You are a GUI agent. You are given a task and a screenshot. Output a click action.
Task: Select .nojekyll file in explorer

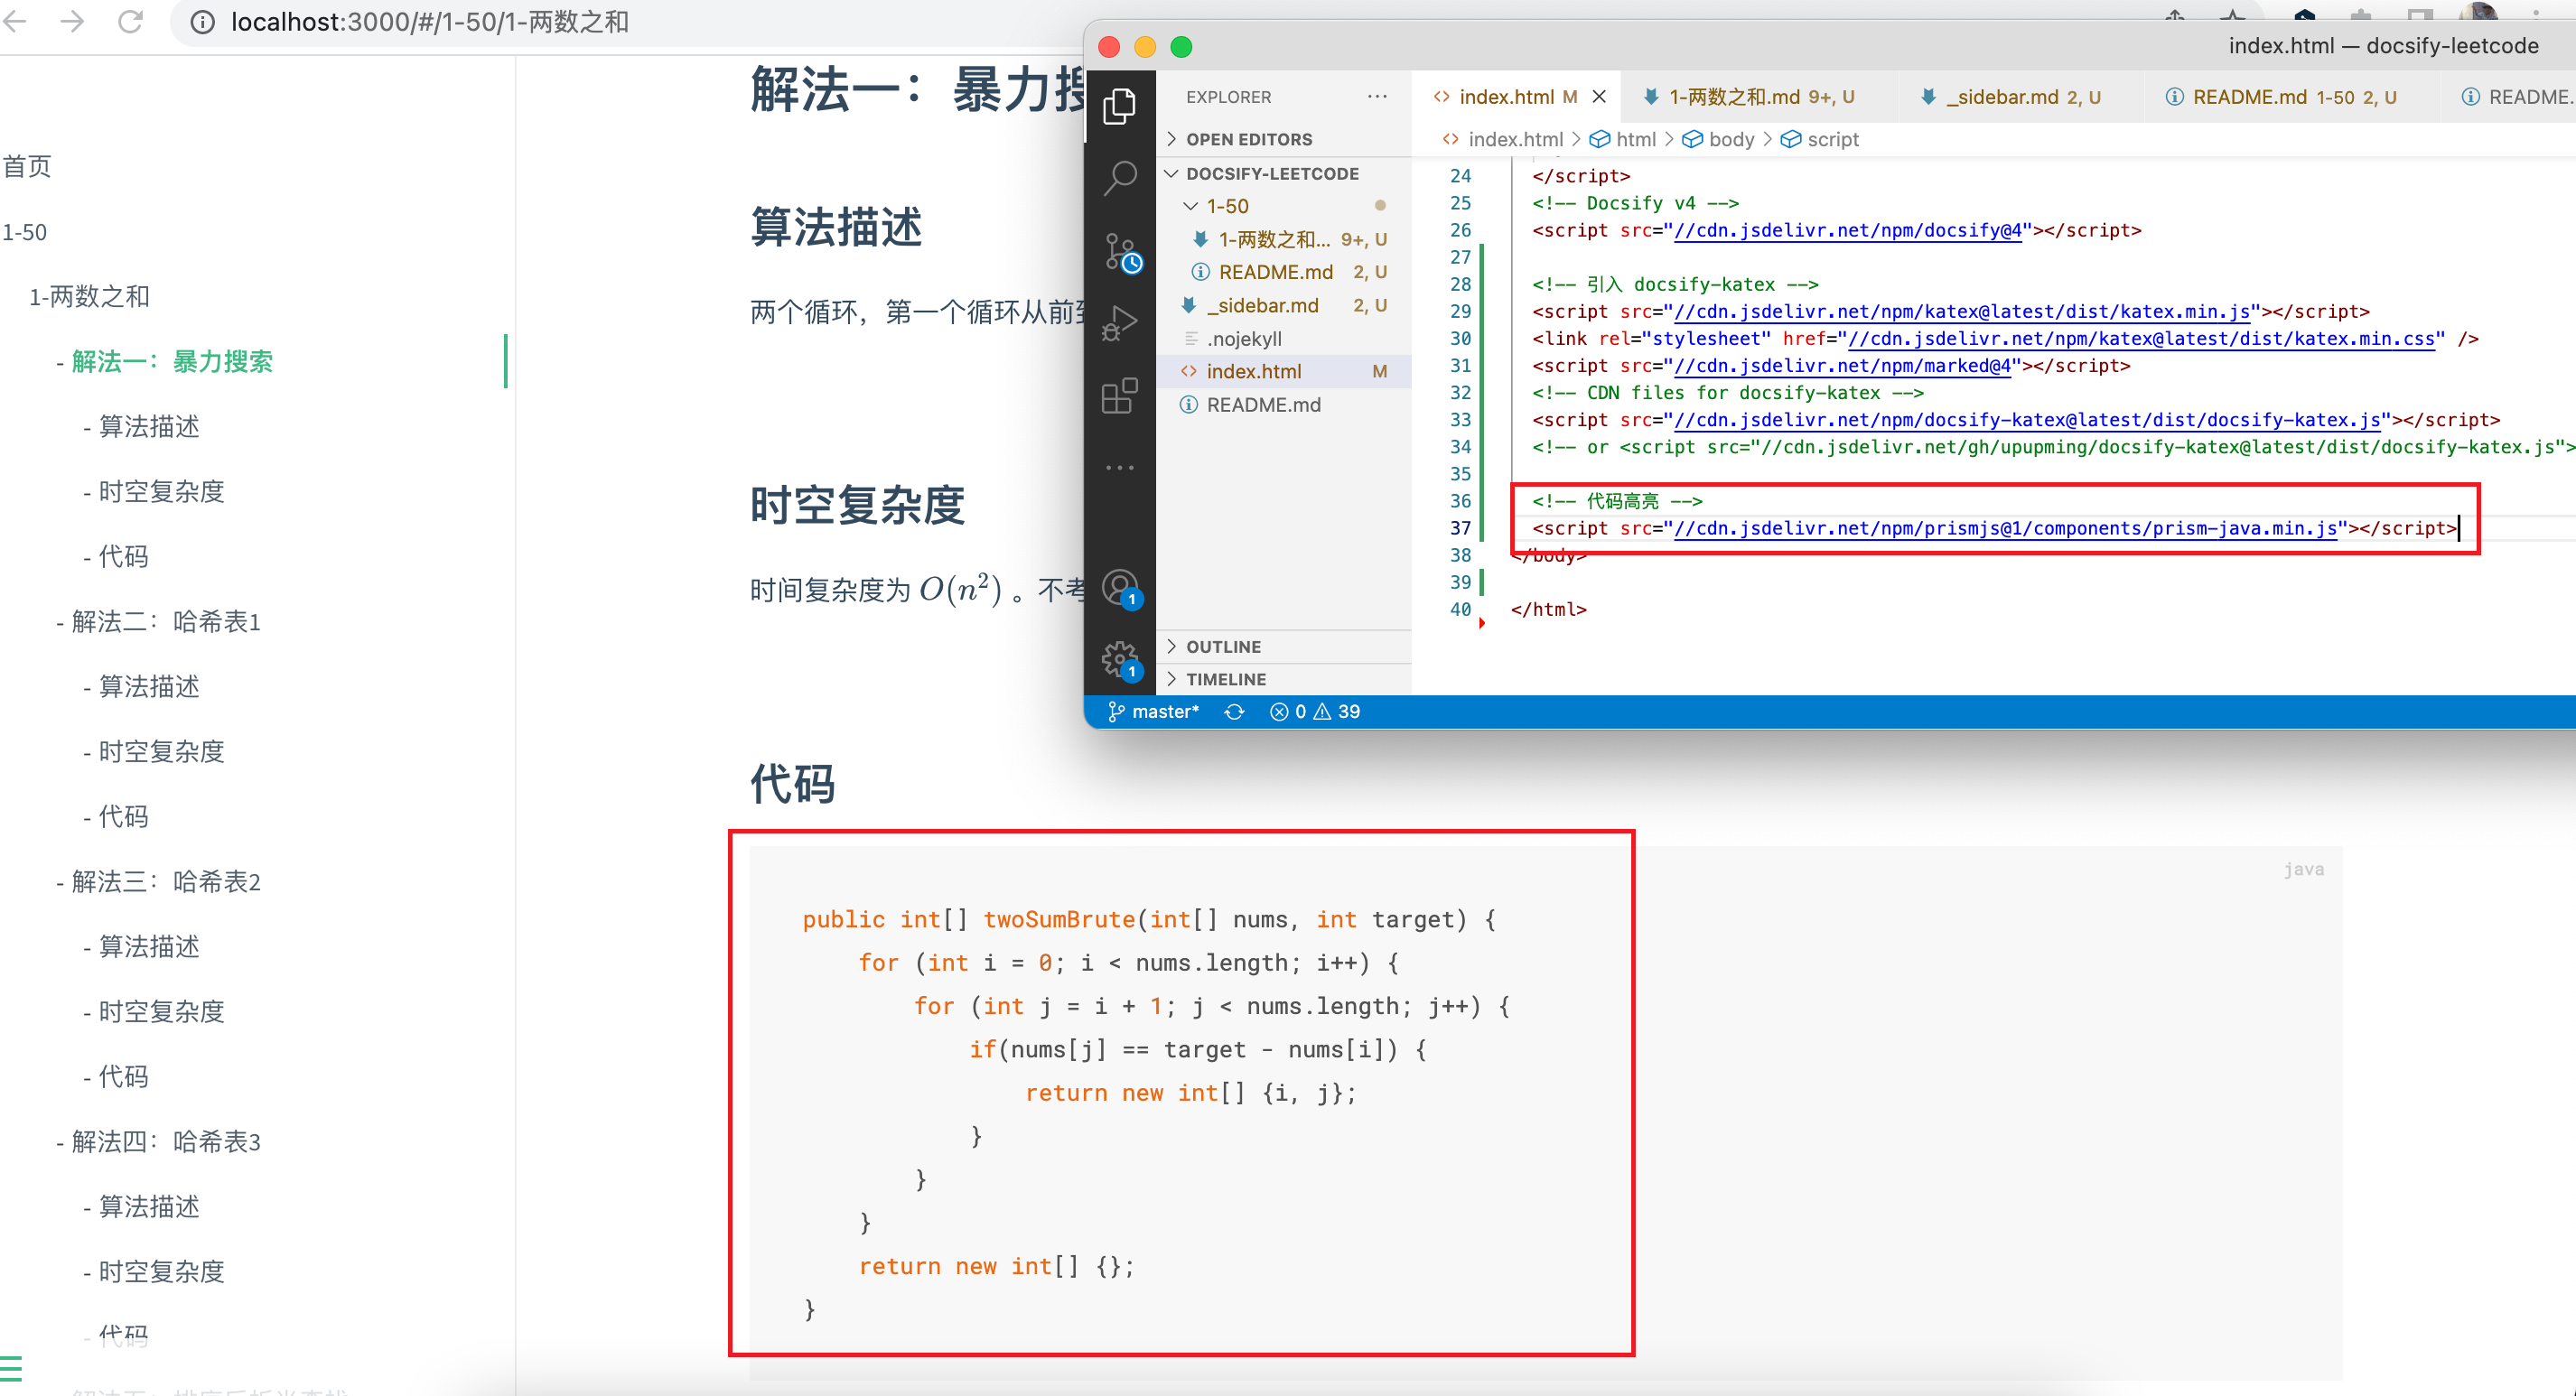click(1243, 339)
